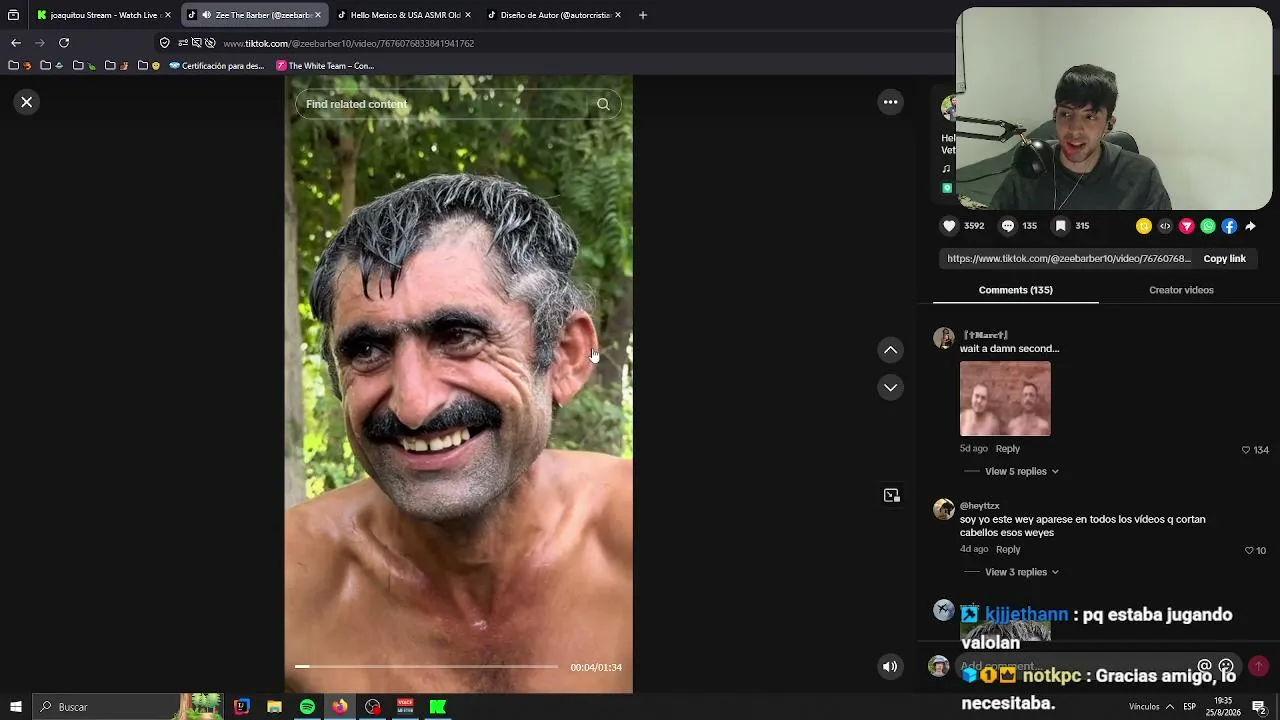
Task: Like the video with the heart icon
Action: pos(949,226)
